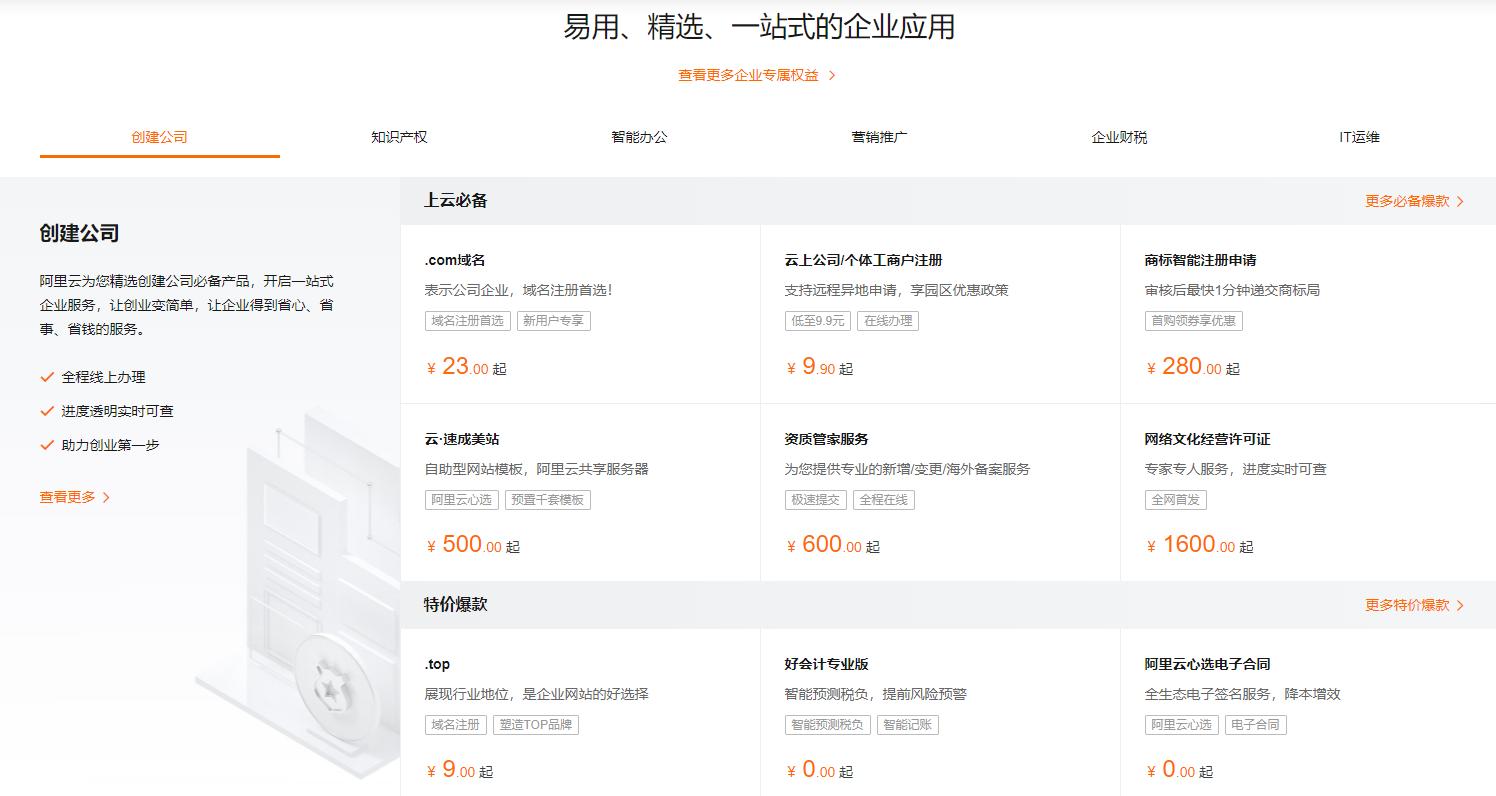
Task: Click the 在线办理 tag
Action: (x=888, y=321)
